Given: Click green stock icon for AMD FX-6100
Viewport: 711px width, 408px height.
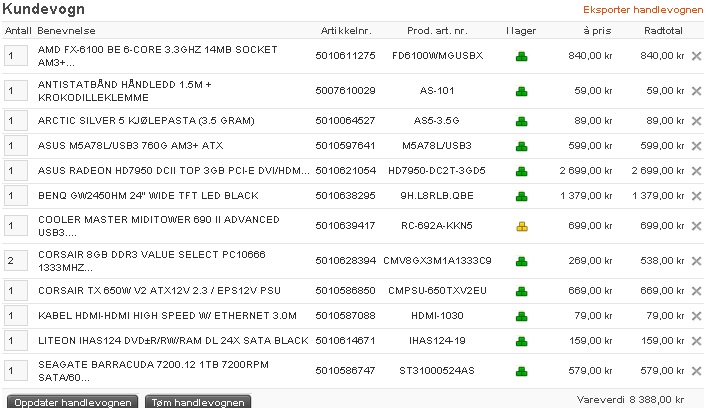Looking at the screenshot, I should [x=521, y=56].
